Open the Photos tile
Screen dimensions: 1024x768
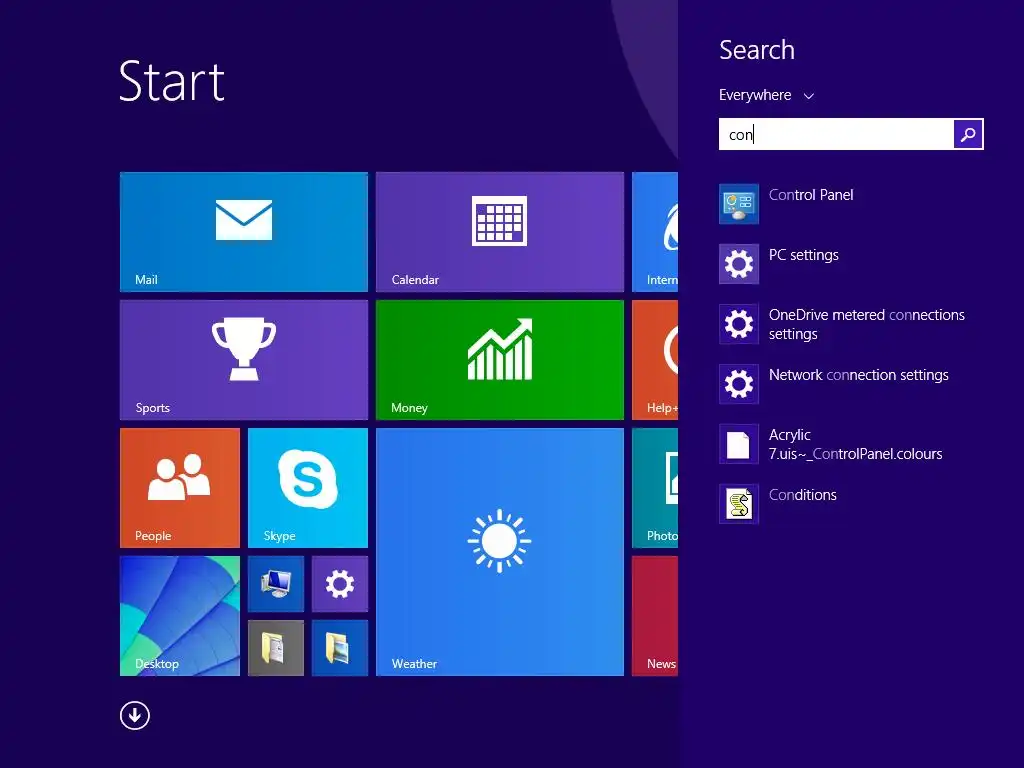(x=655, y=488)
